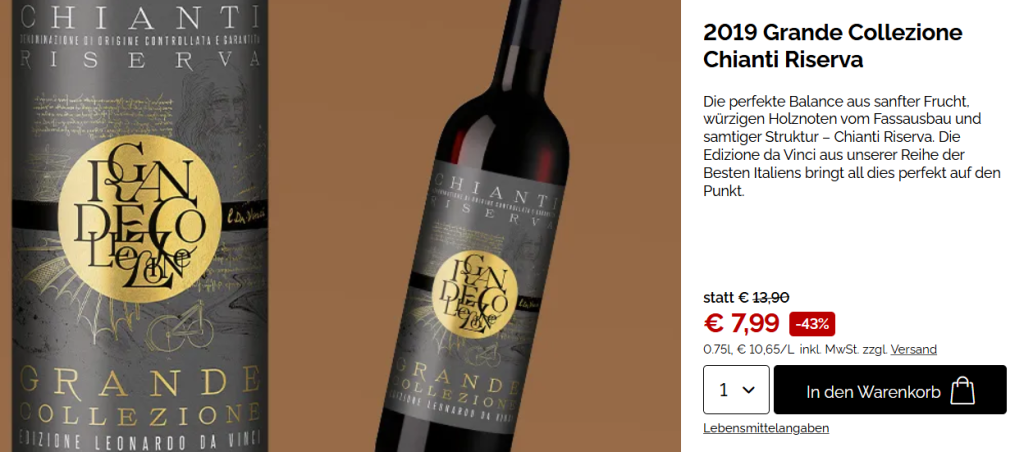Image resolution: width=1024 pixels, height=452 pixels.
Task: Click the red € 7,99 price
Action: [741, 323]
